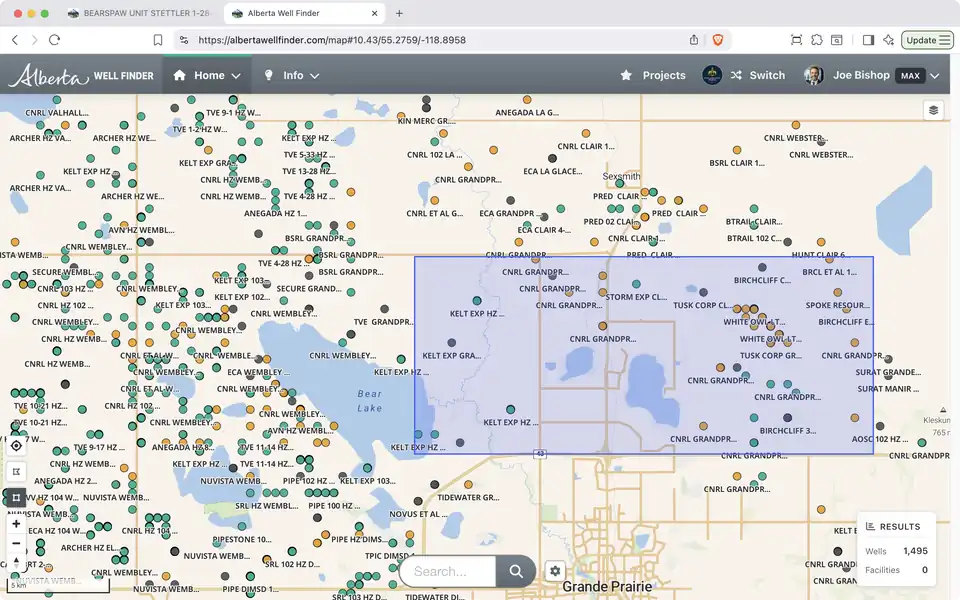Click the MAX plan badge

coord(910,76)
